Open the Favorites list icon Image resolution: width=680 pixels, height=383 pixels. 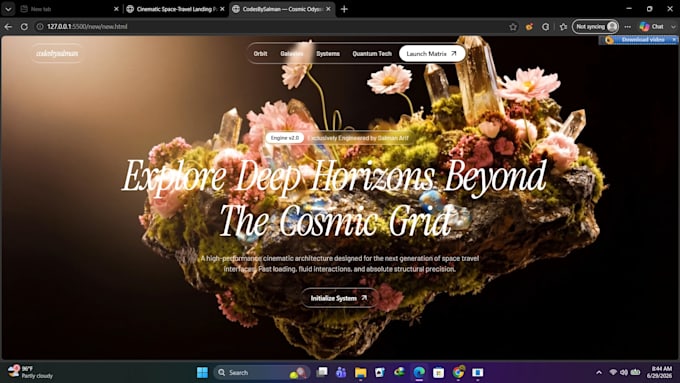tap(563, 26)
